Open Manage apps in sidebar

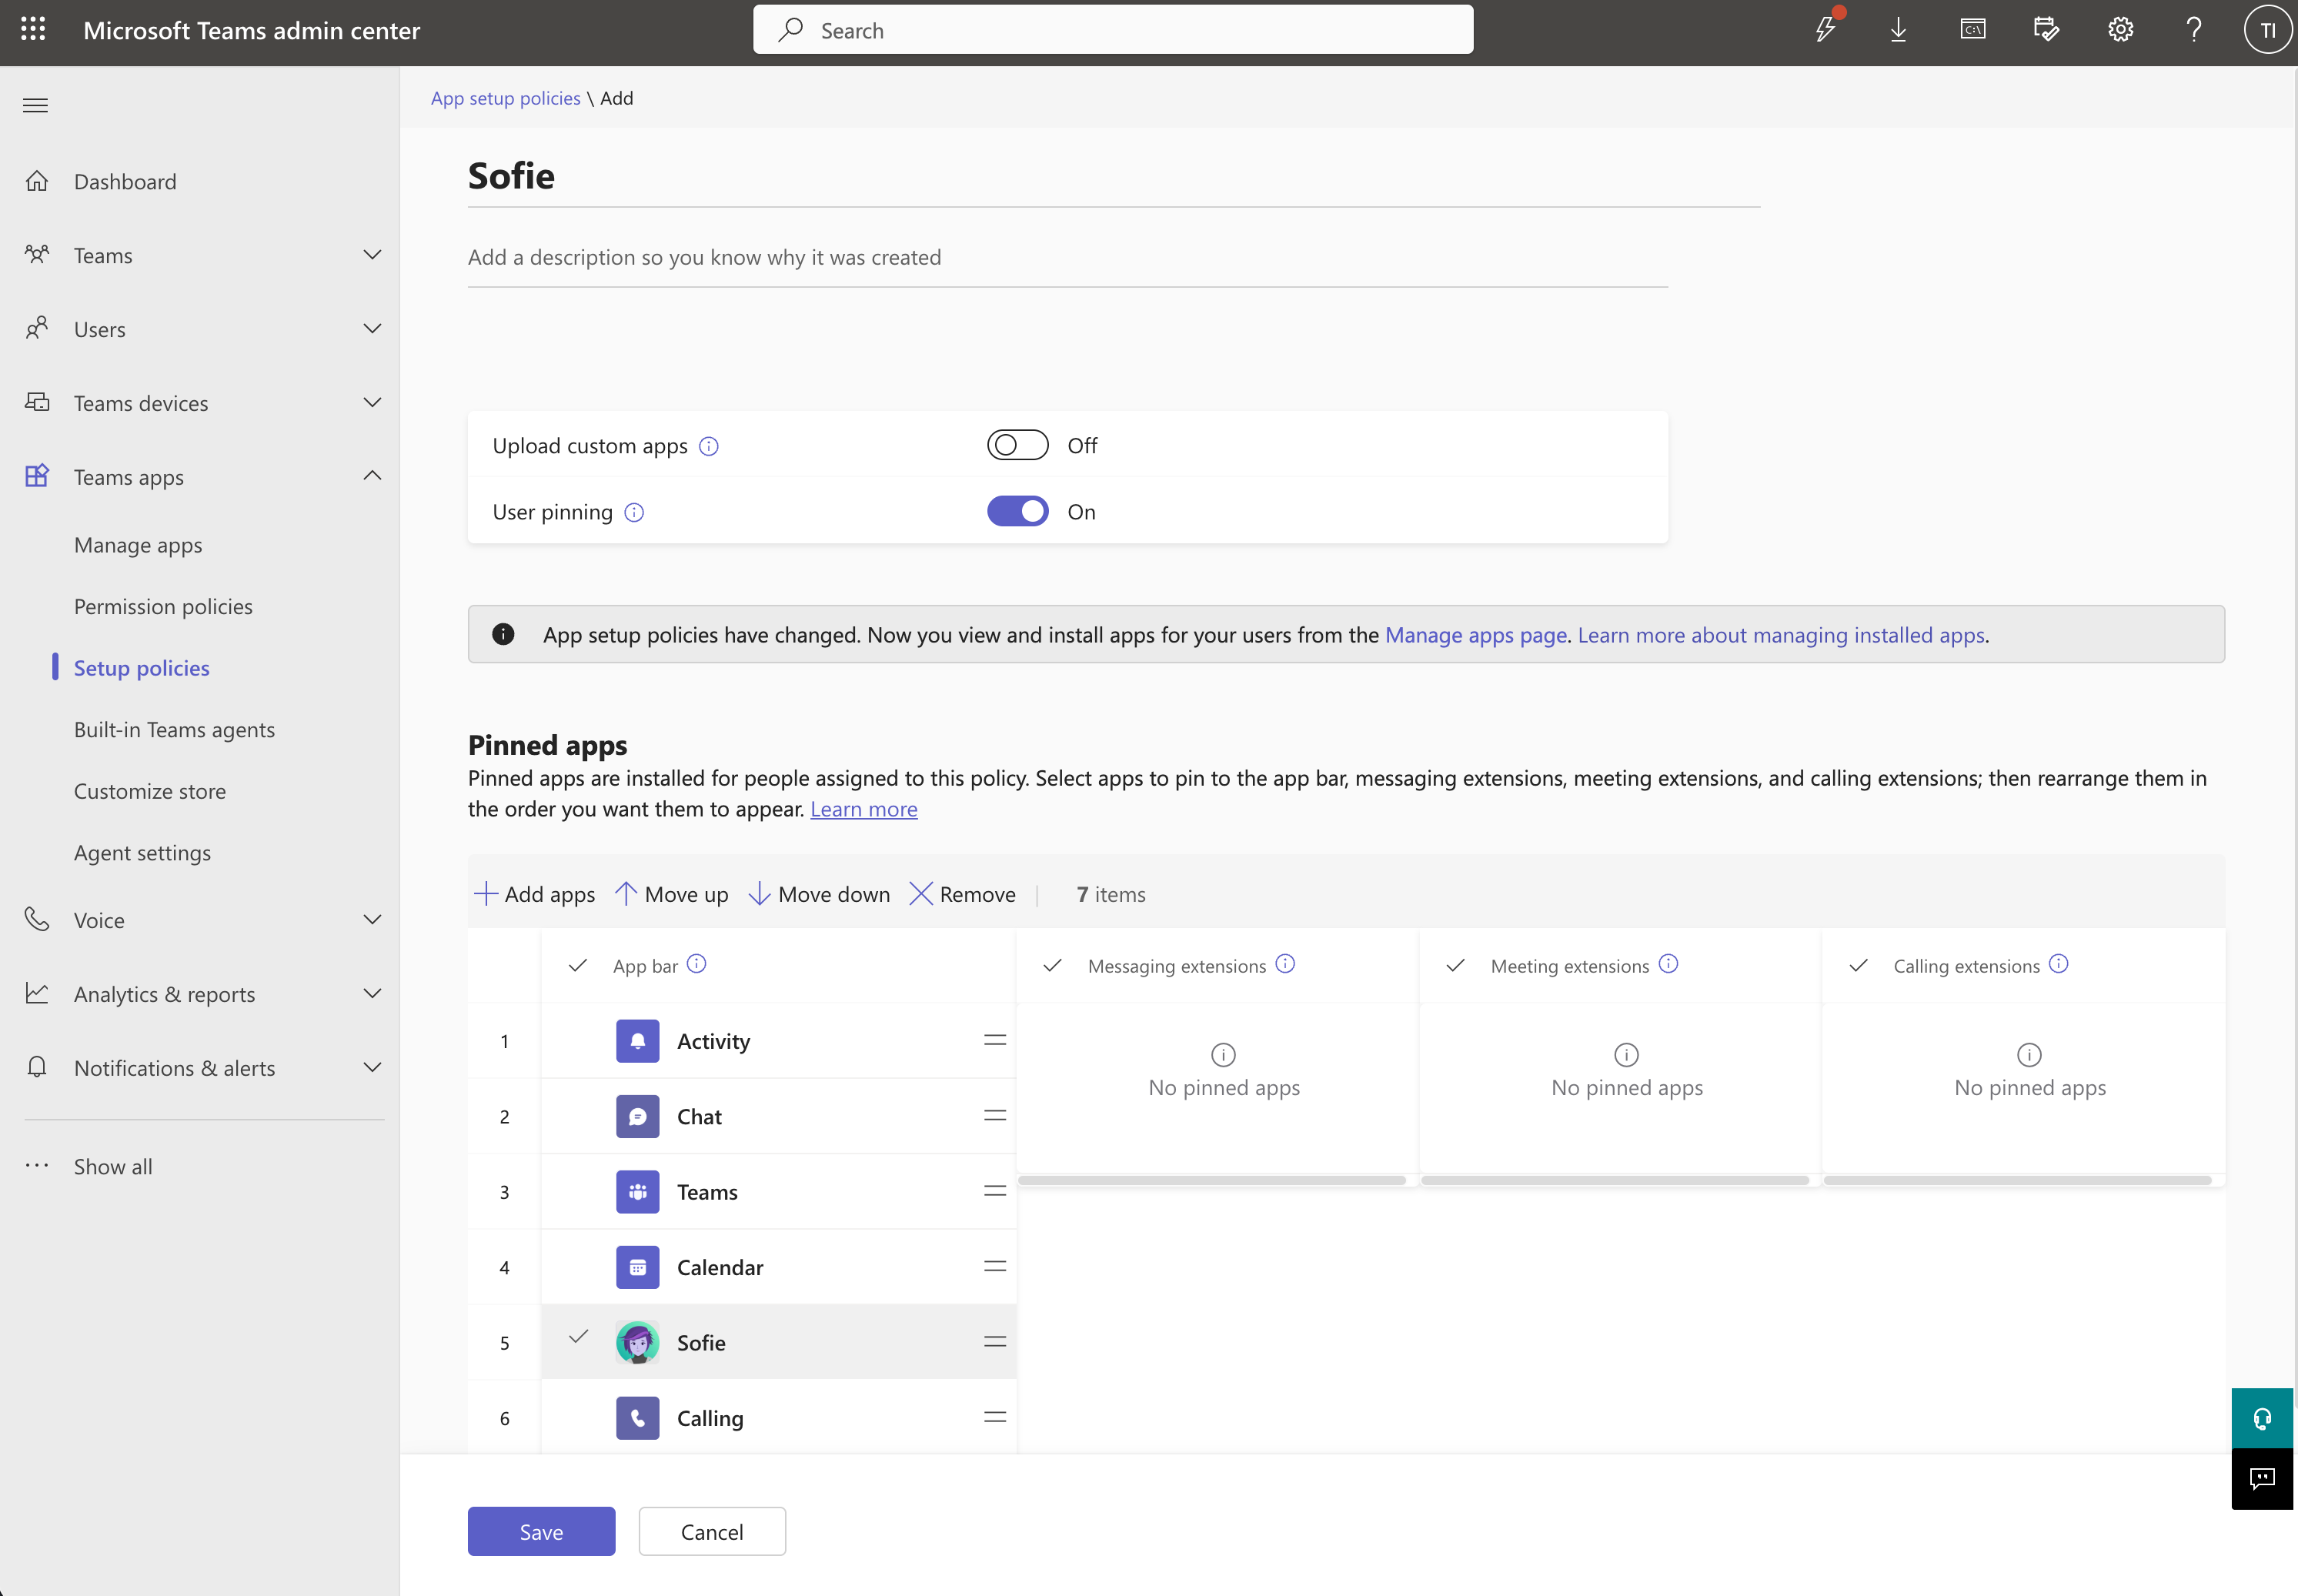point(138,545)
